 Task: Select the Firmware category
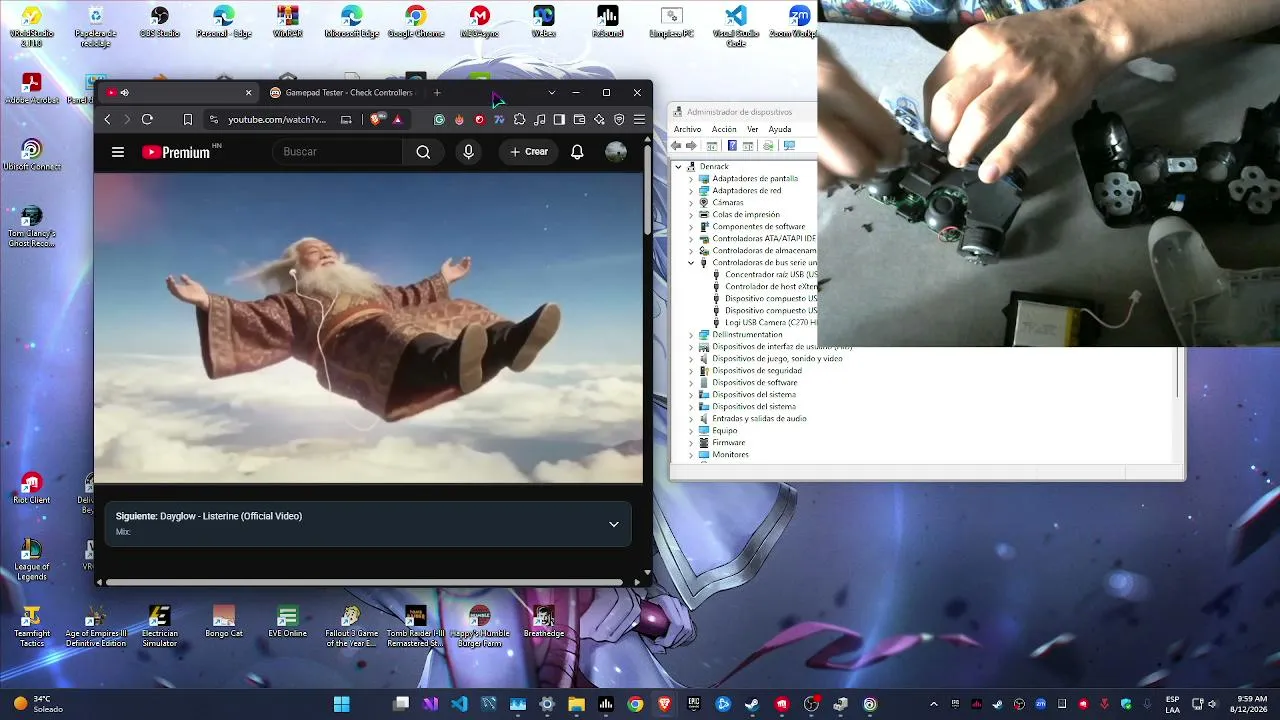coord(728,443)
